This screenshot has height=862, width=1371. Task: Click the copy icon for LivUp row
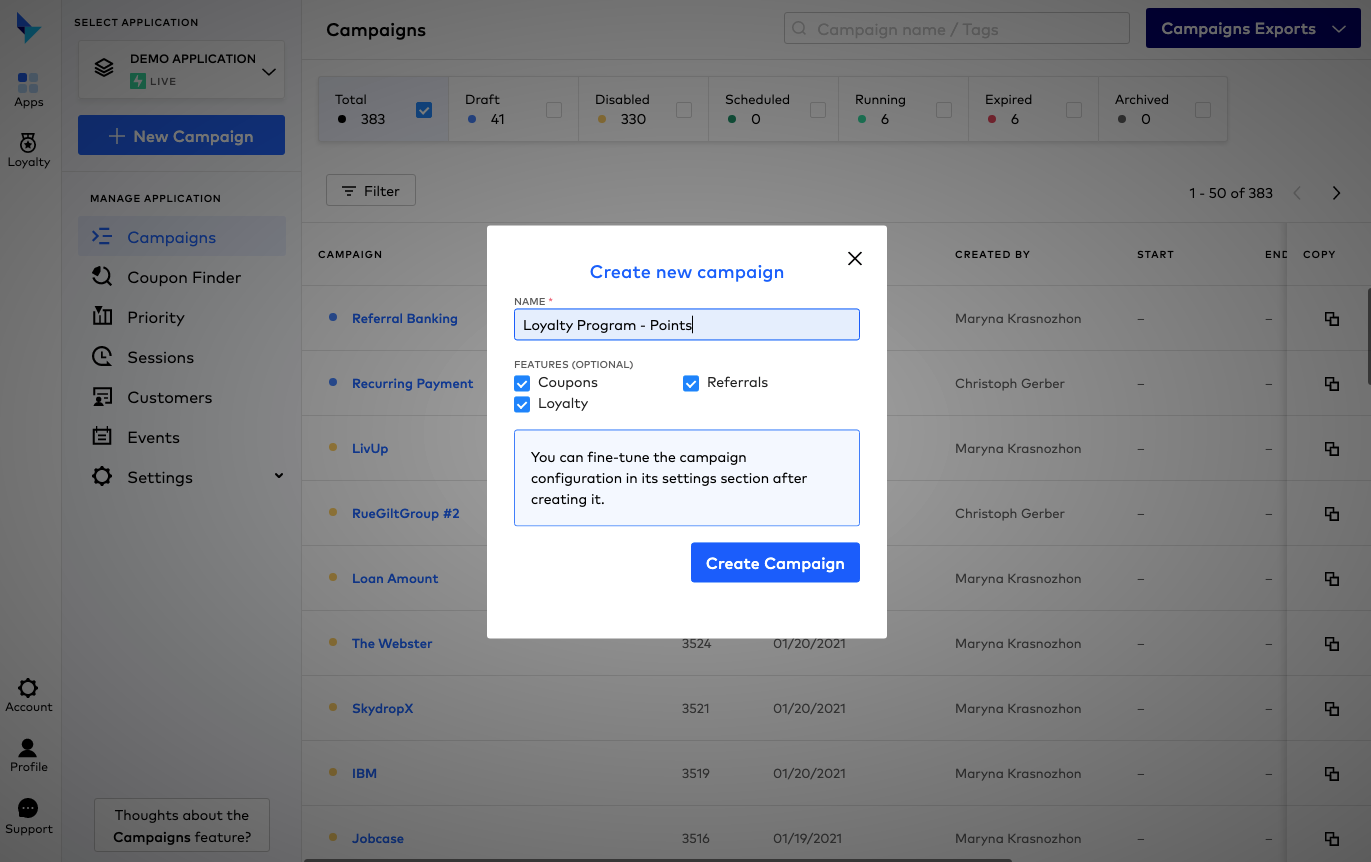click(1331, 449)
